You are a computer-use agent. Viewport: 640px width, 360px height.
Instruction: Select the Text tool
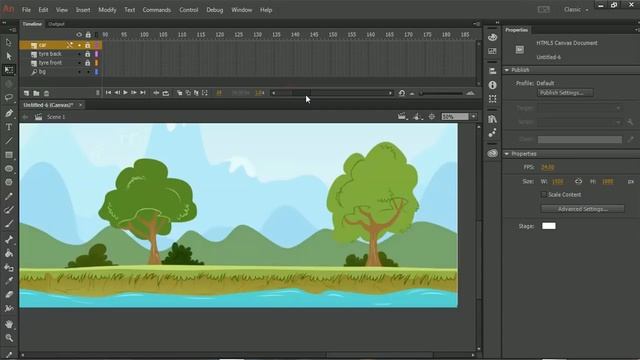[x=9, y=127]
